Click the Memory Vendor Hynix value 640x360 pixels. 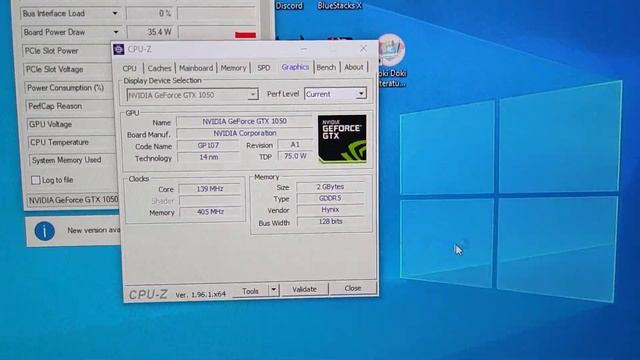[x=330, y=210]
